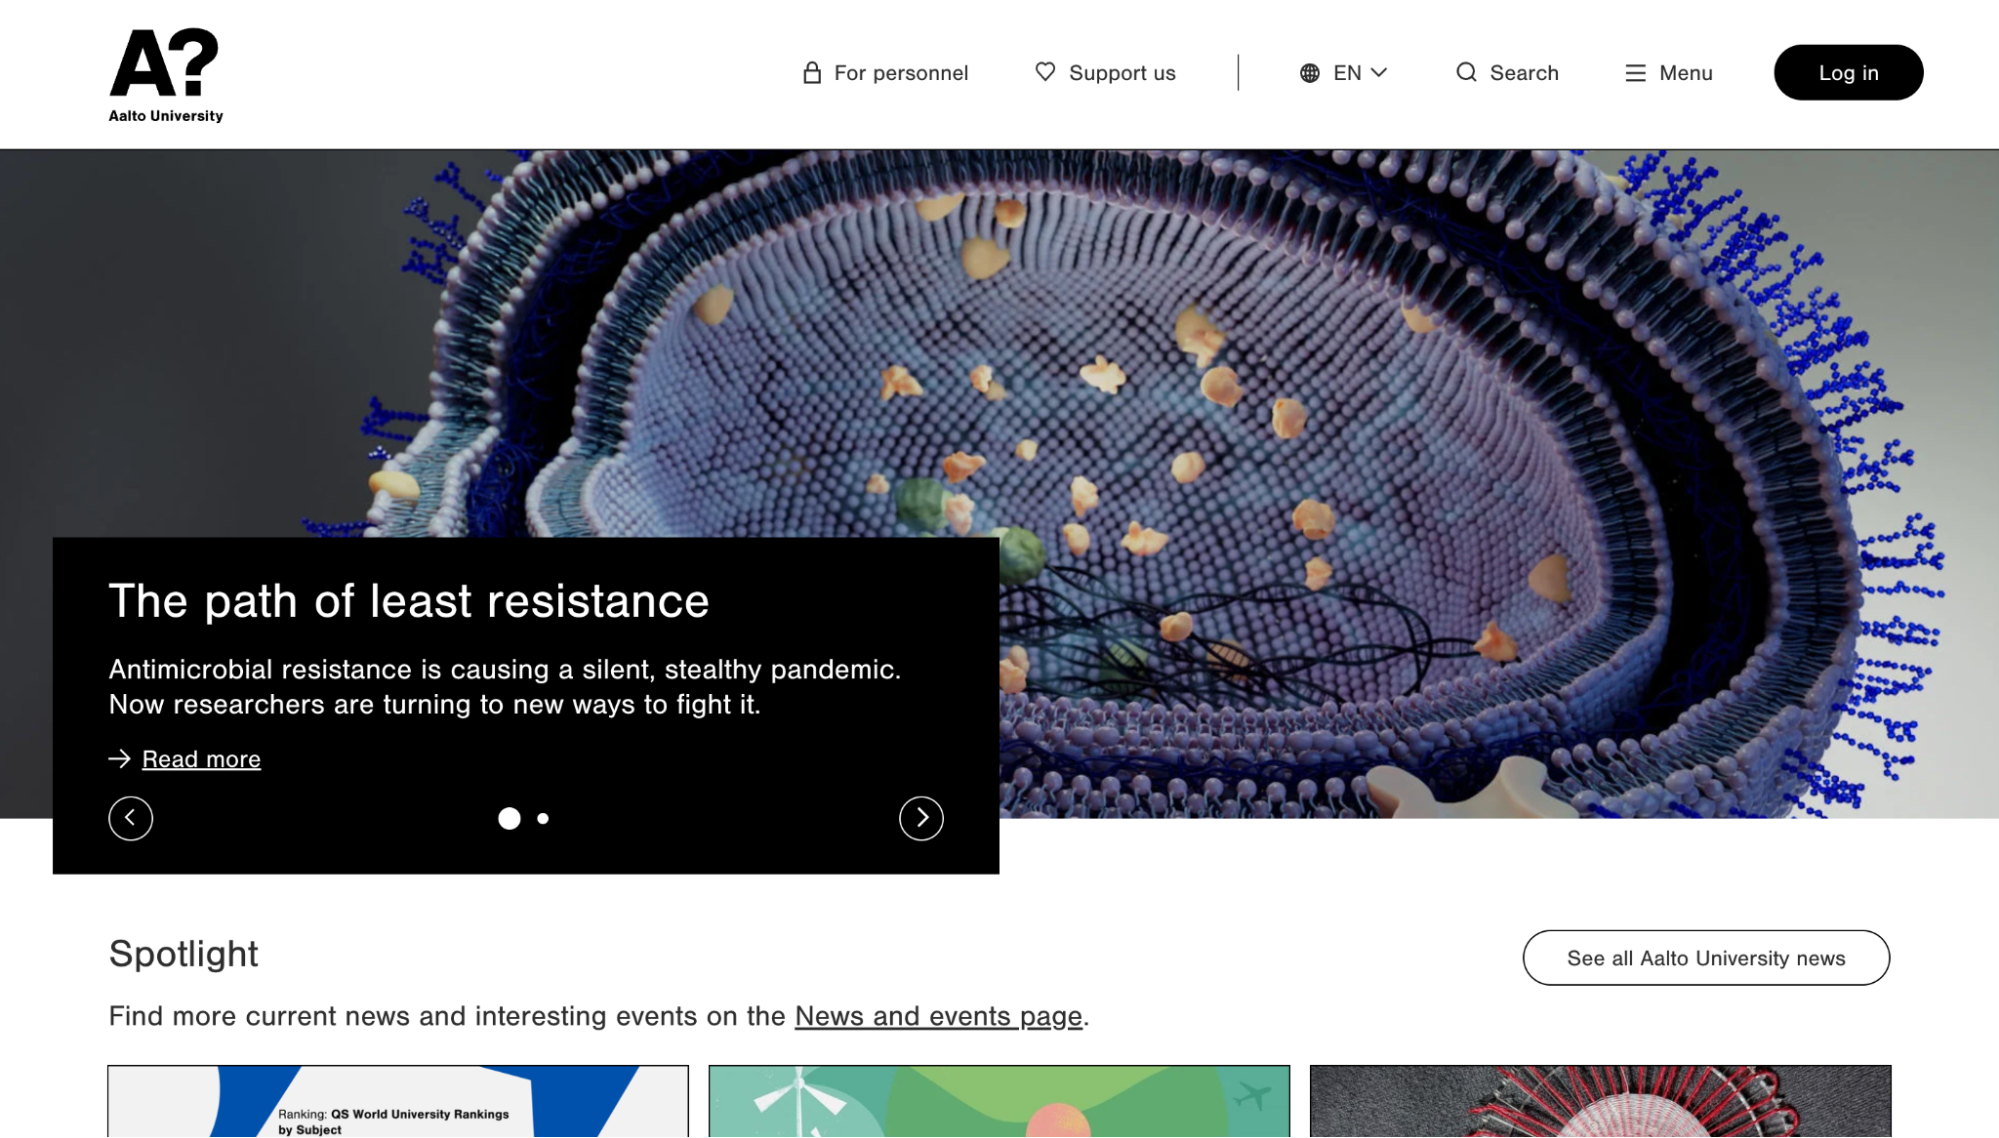Open the Menu navigation item
The width and height of the screenshot is (1999, 1138).
[1685, 73]
